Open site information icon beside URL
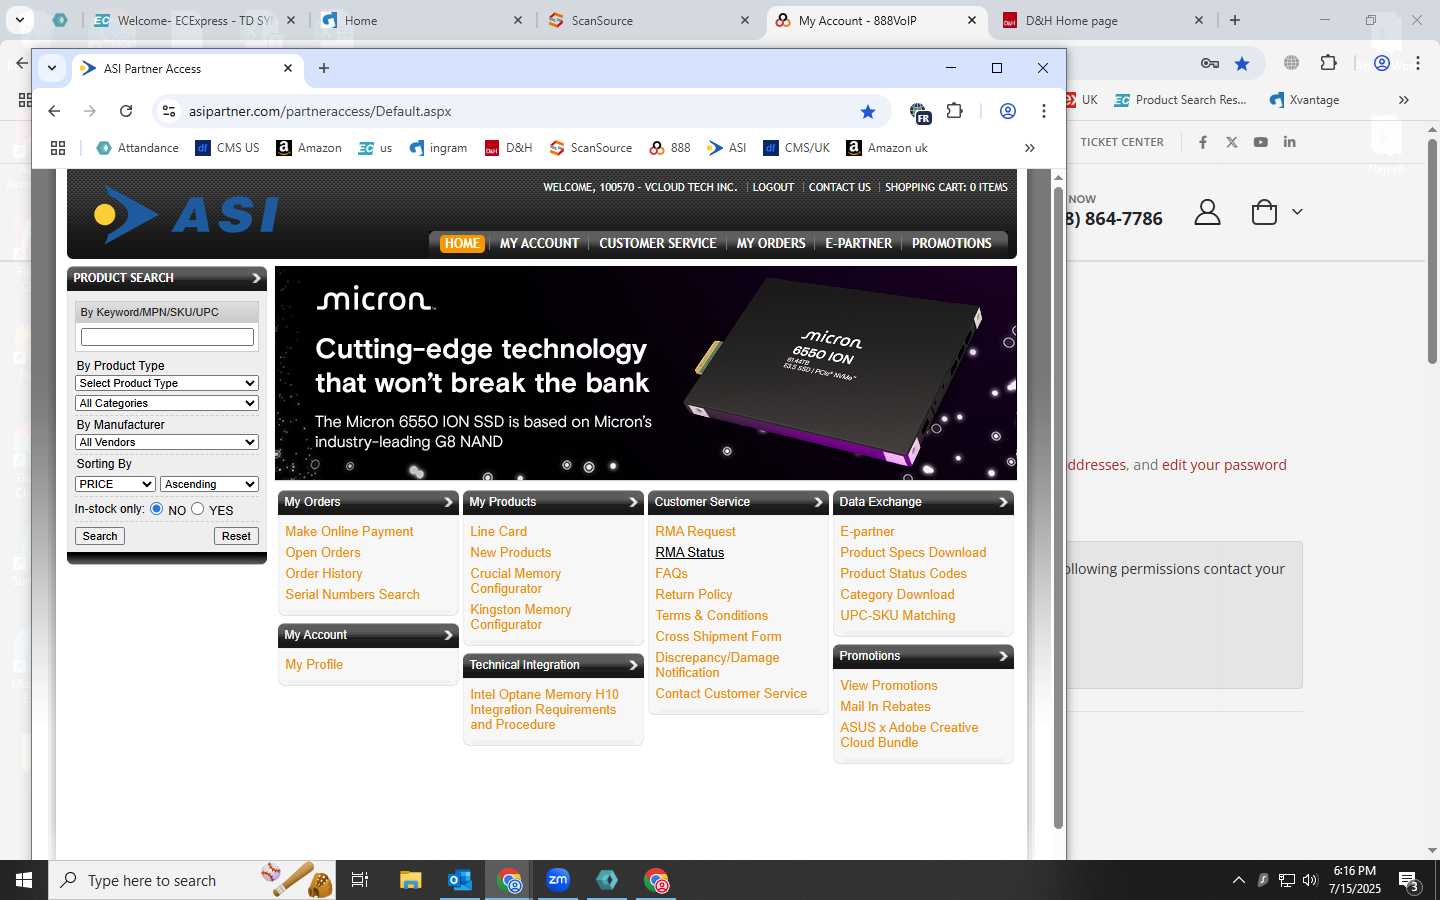This screenshot has height=900, width=1440. 169,111
